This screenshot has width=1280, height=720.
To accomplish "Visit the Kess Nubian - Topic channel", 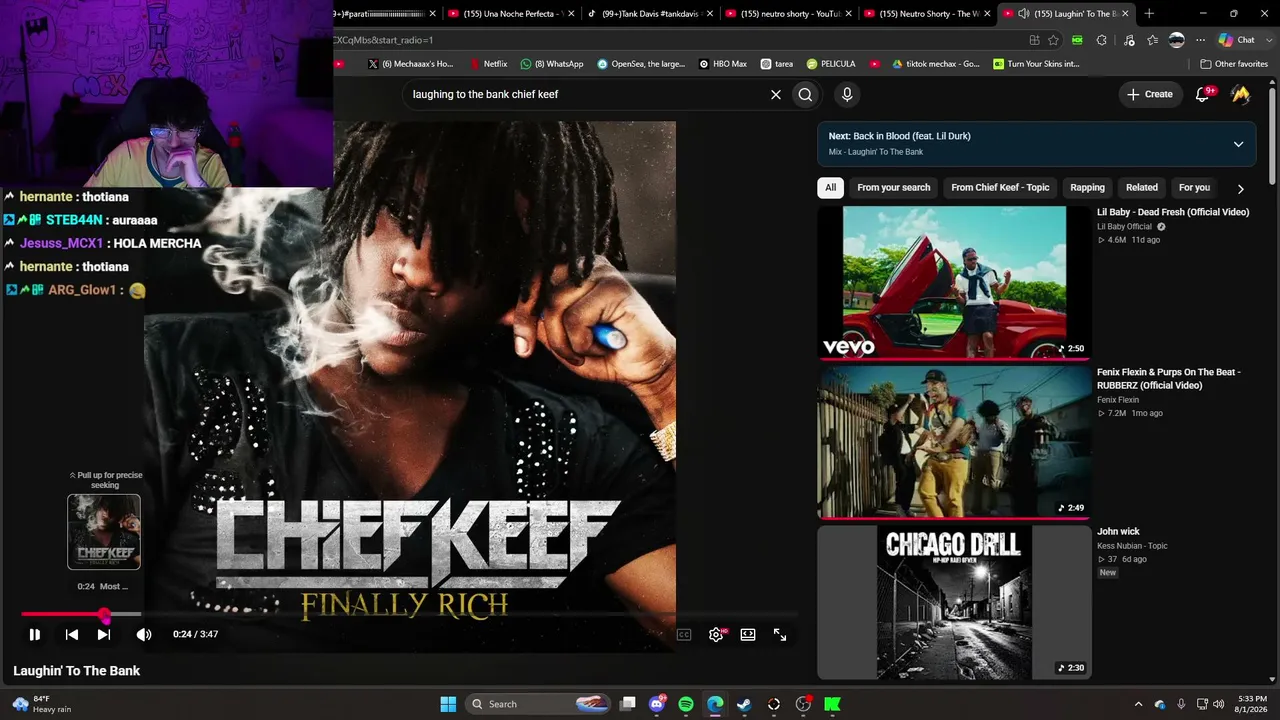I will click(1132, 546).
